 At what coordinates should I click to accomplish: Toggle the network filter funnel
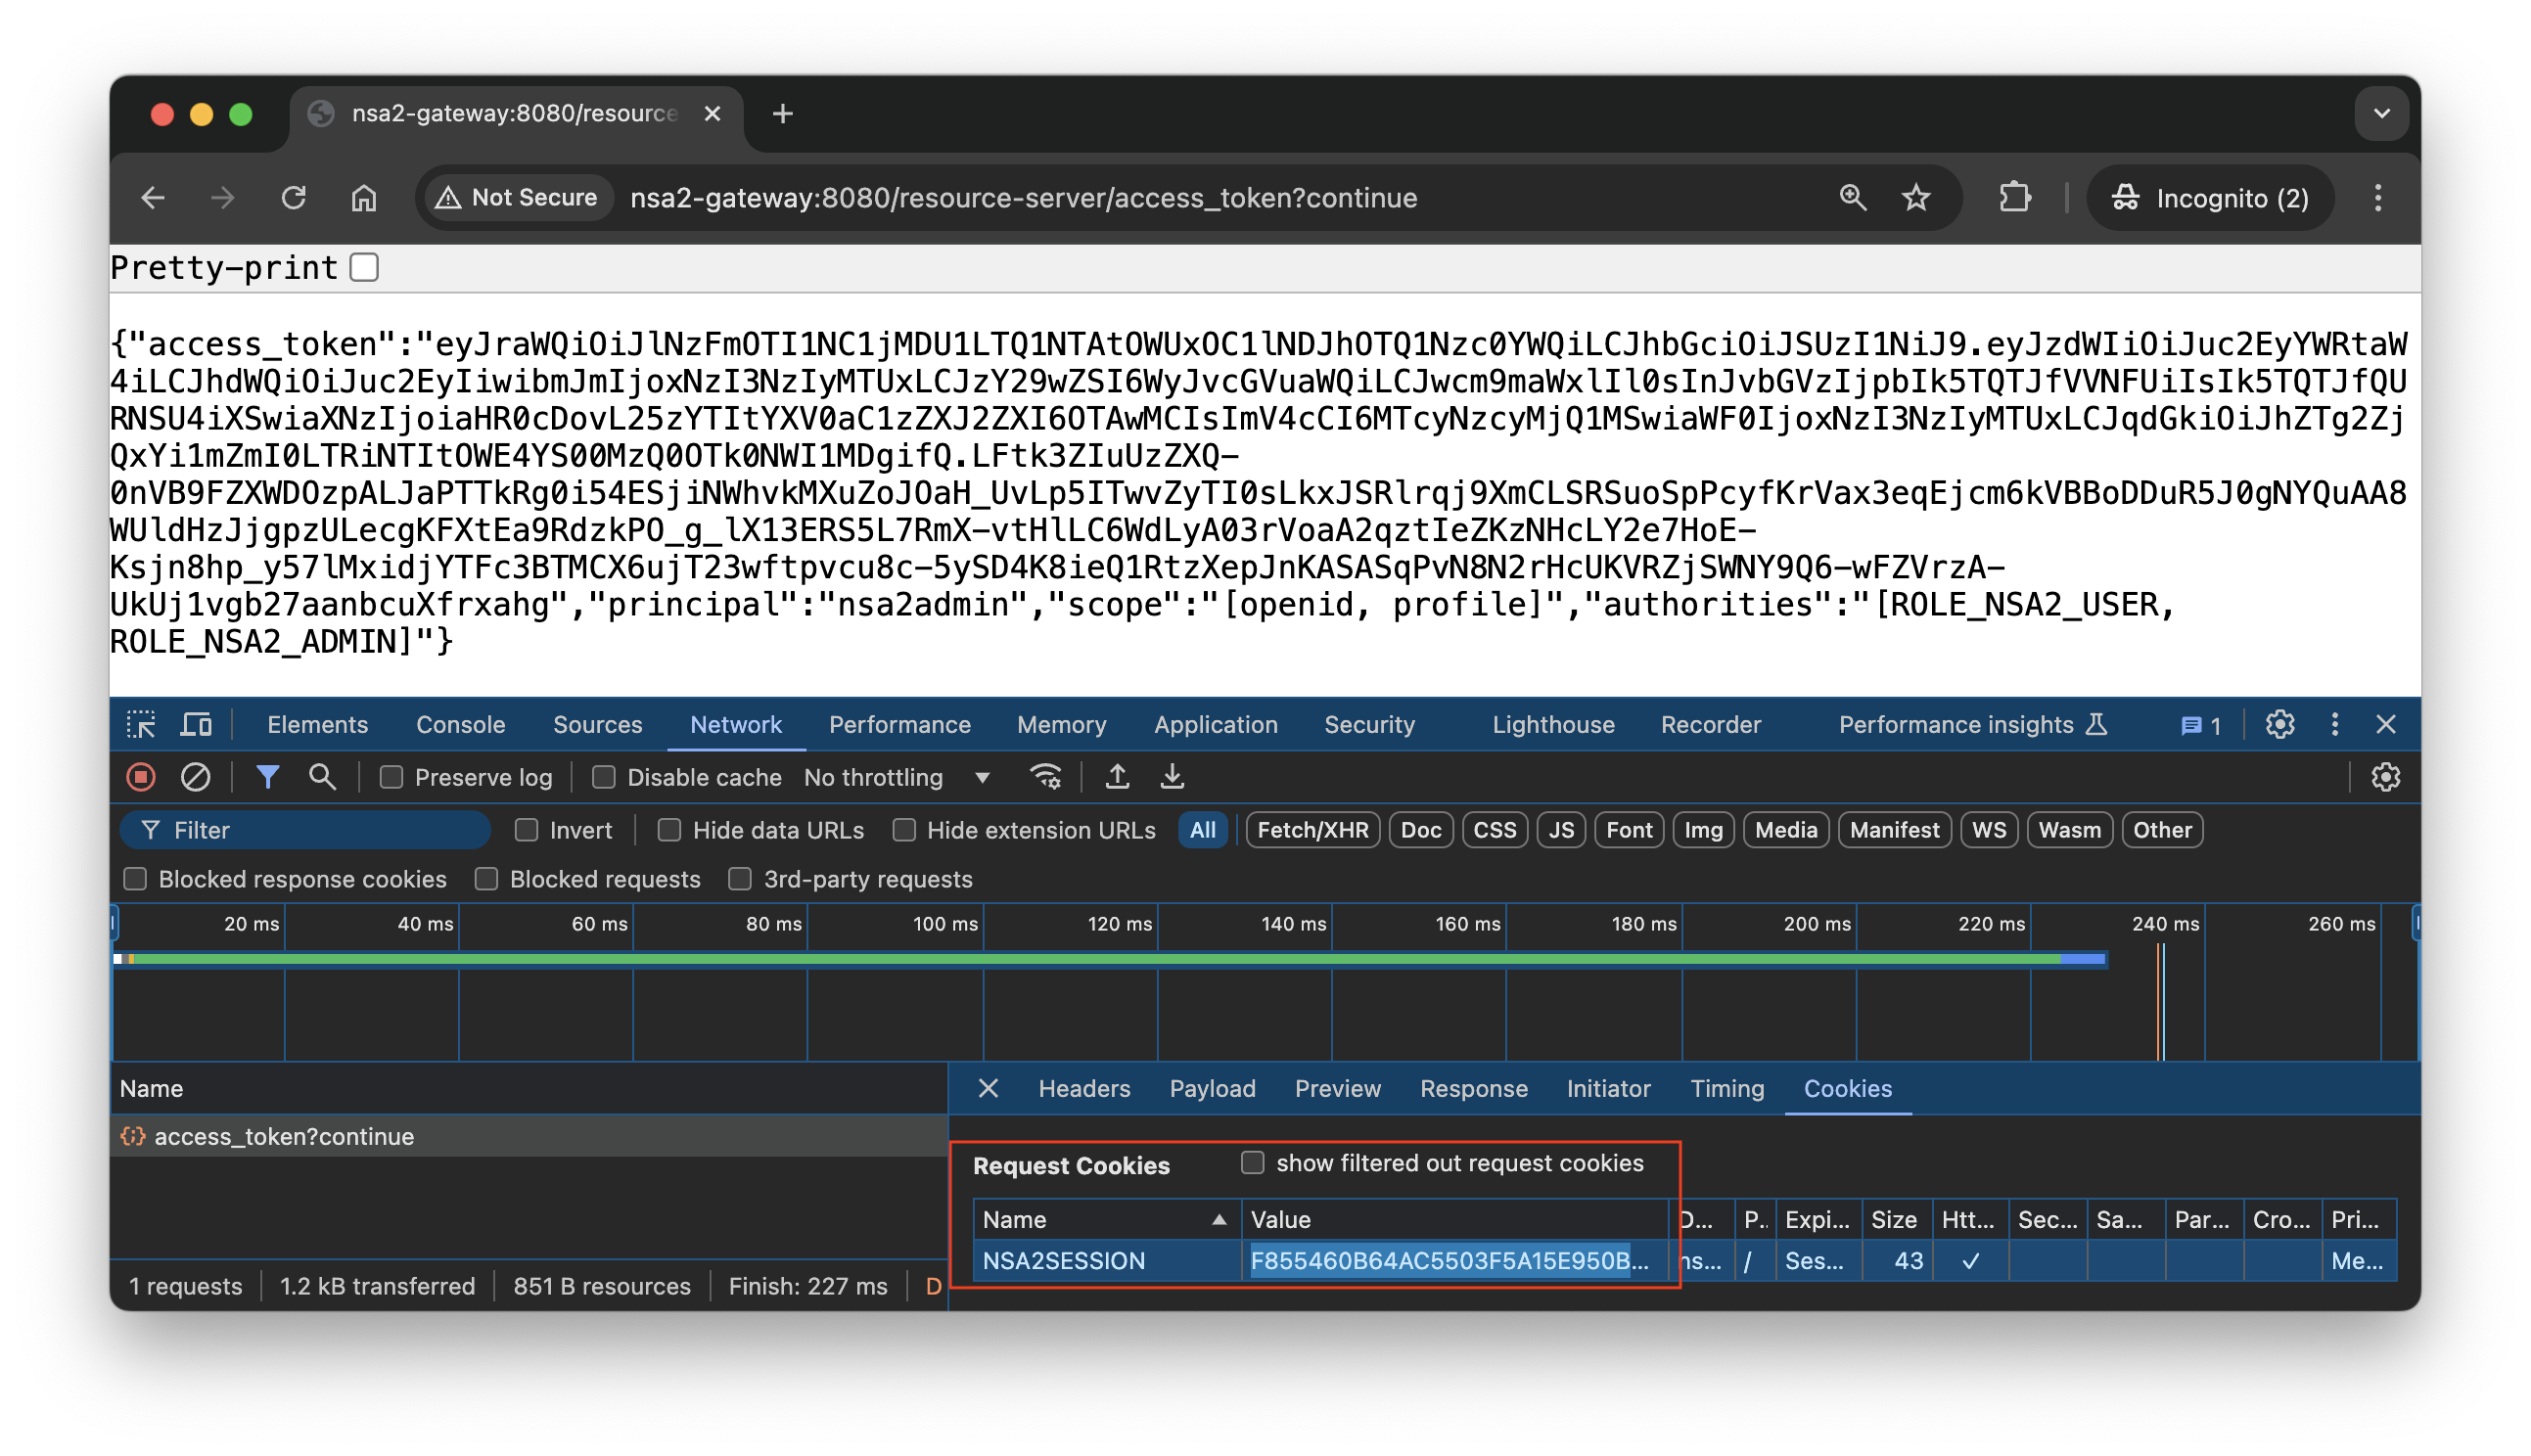click(267, 777)
